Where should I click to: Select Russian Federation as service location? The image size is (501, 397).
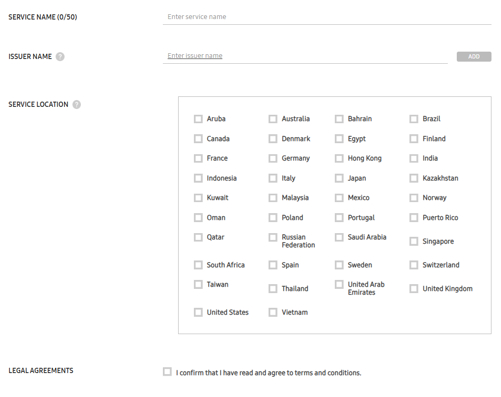[273, 237]
